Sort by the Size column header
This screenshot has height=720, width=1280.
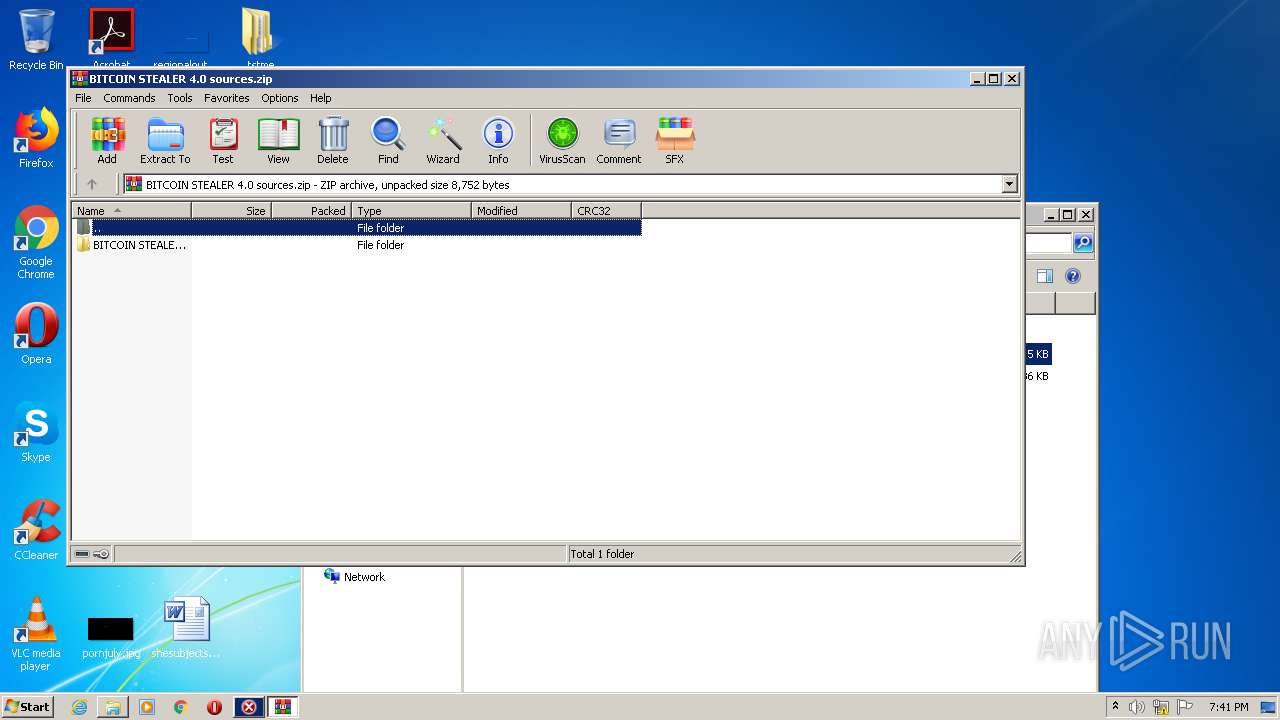click(x=232, y=211)
